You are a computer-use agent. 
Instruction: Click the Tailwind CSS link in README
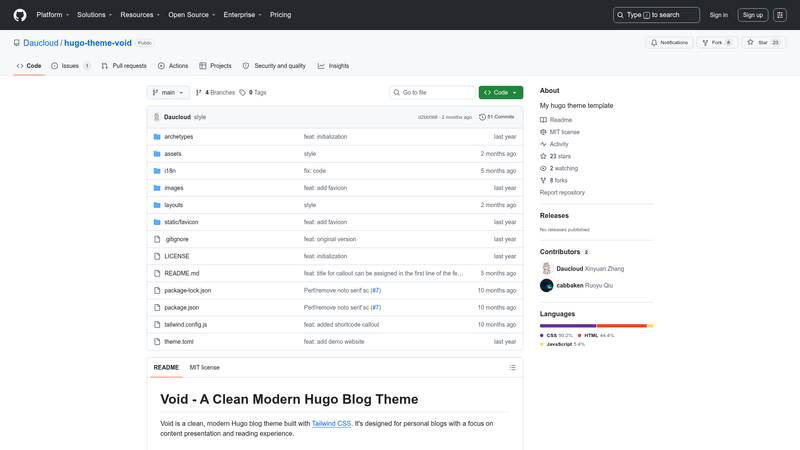pyautogui.click(x=331, y=423)
